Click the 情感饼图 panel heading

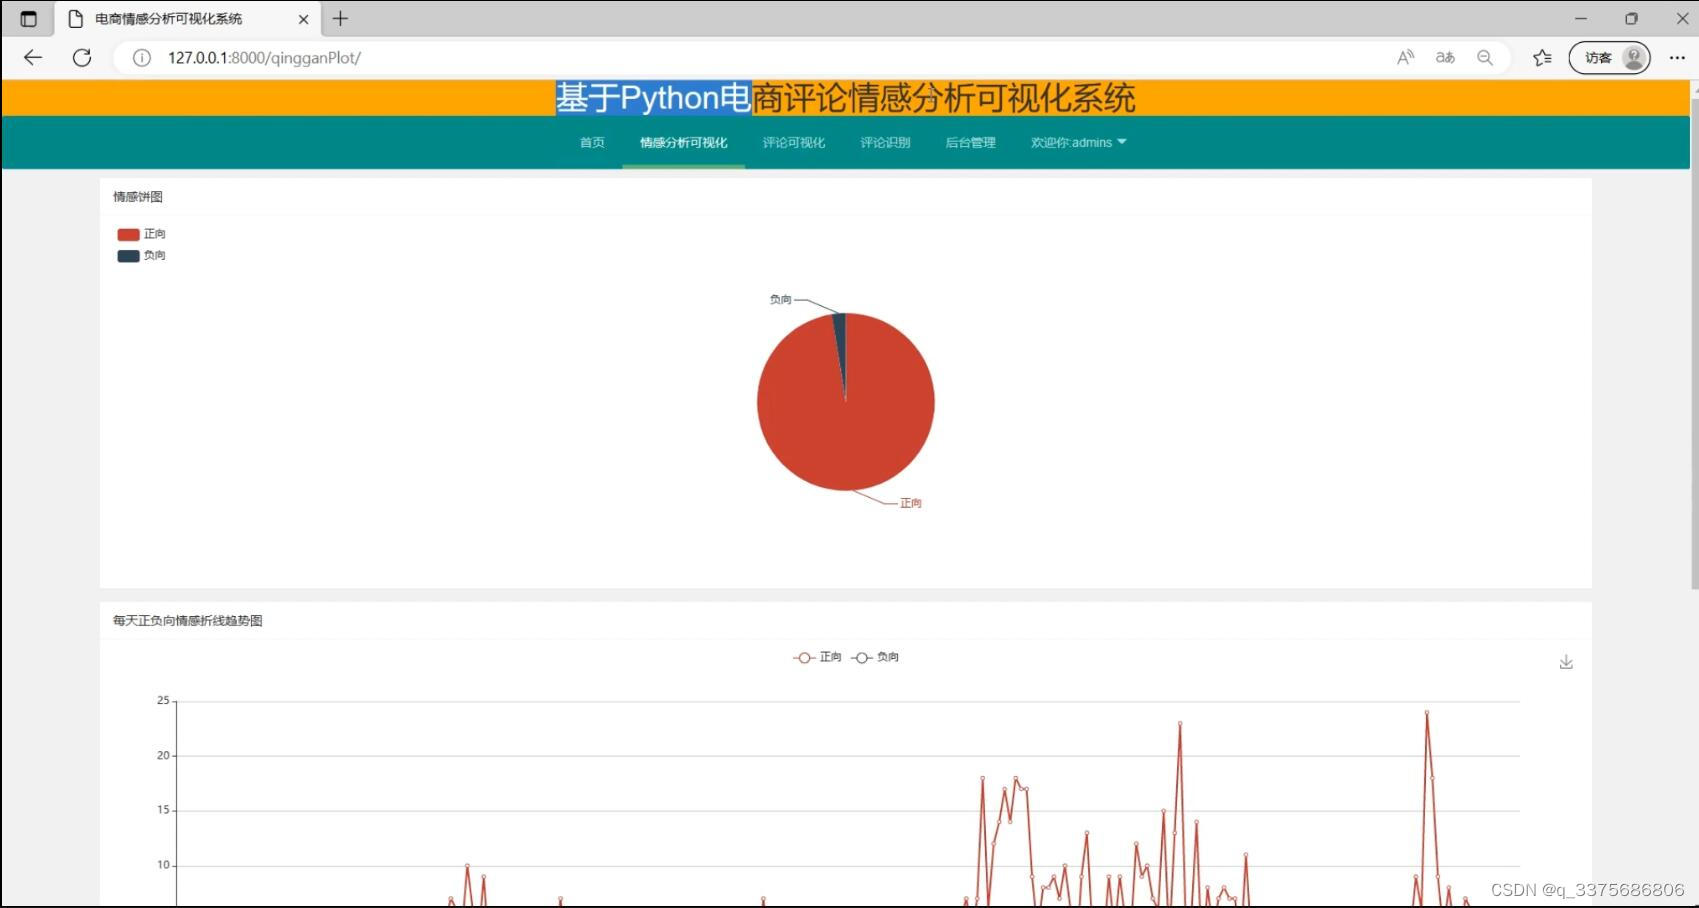pos(138,197)
